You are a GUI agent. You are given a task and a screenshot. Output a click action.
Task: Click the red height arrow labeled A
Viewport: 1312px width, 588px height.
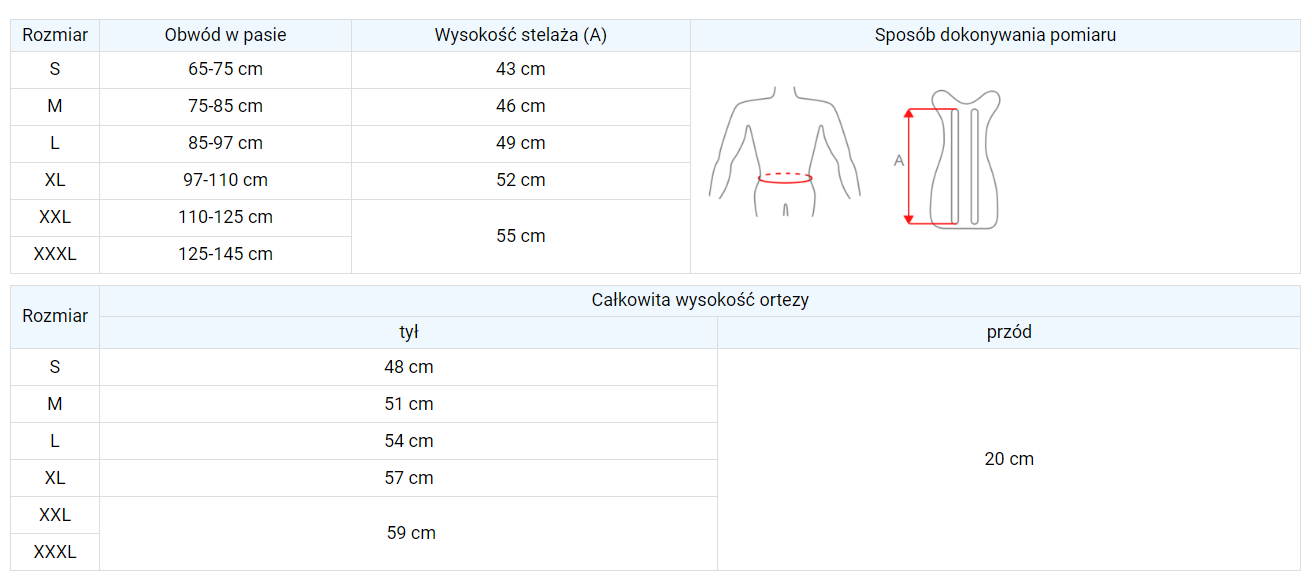(909, 165)
